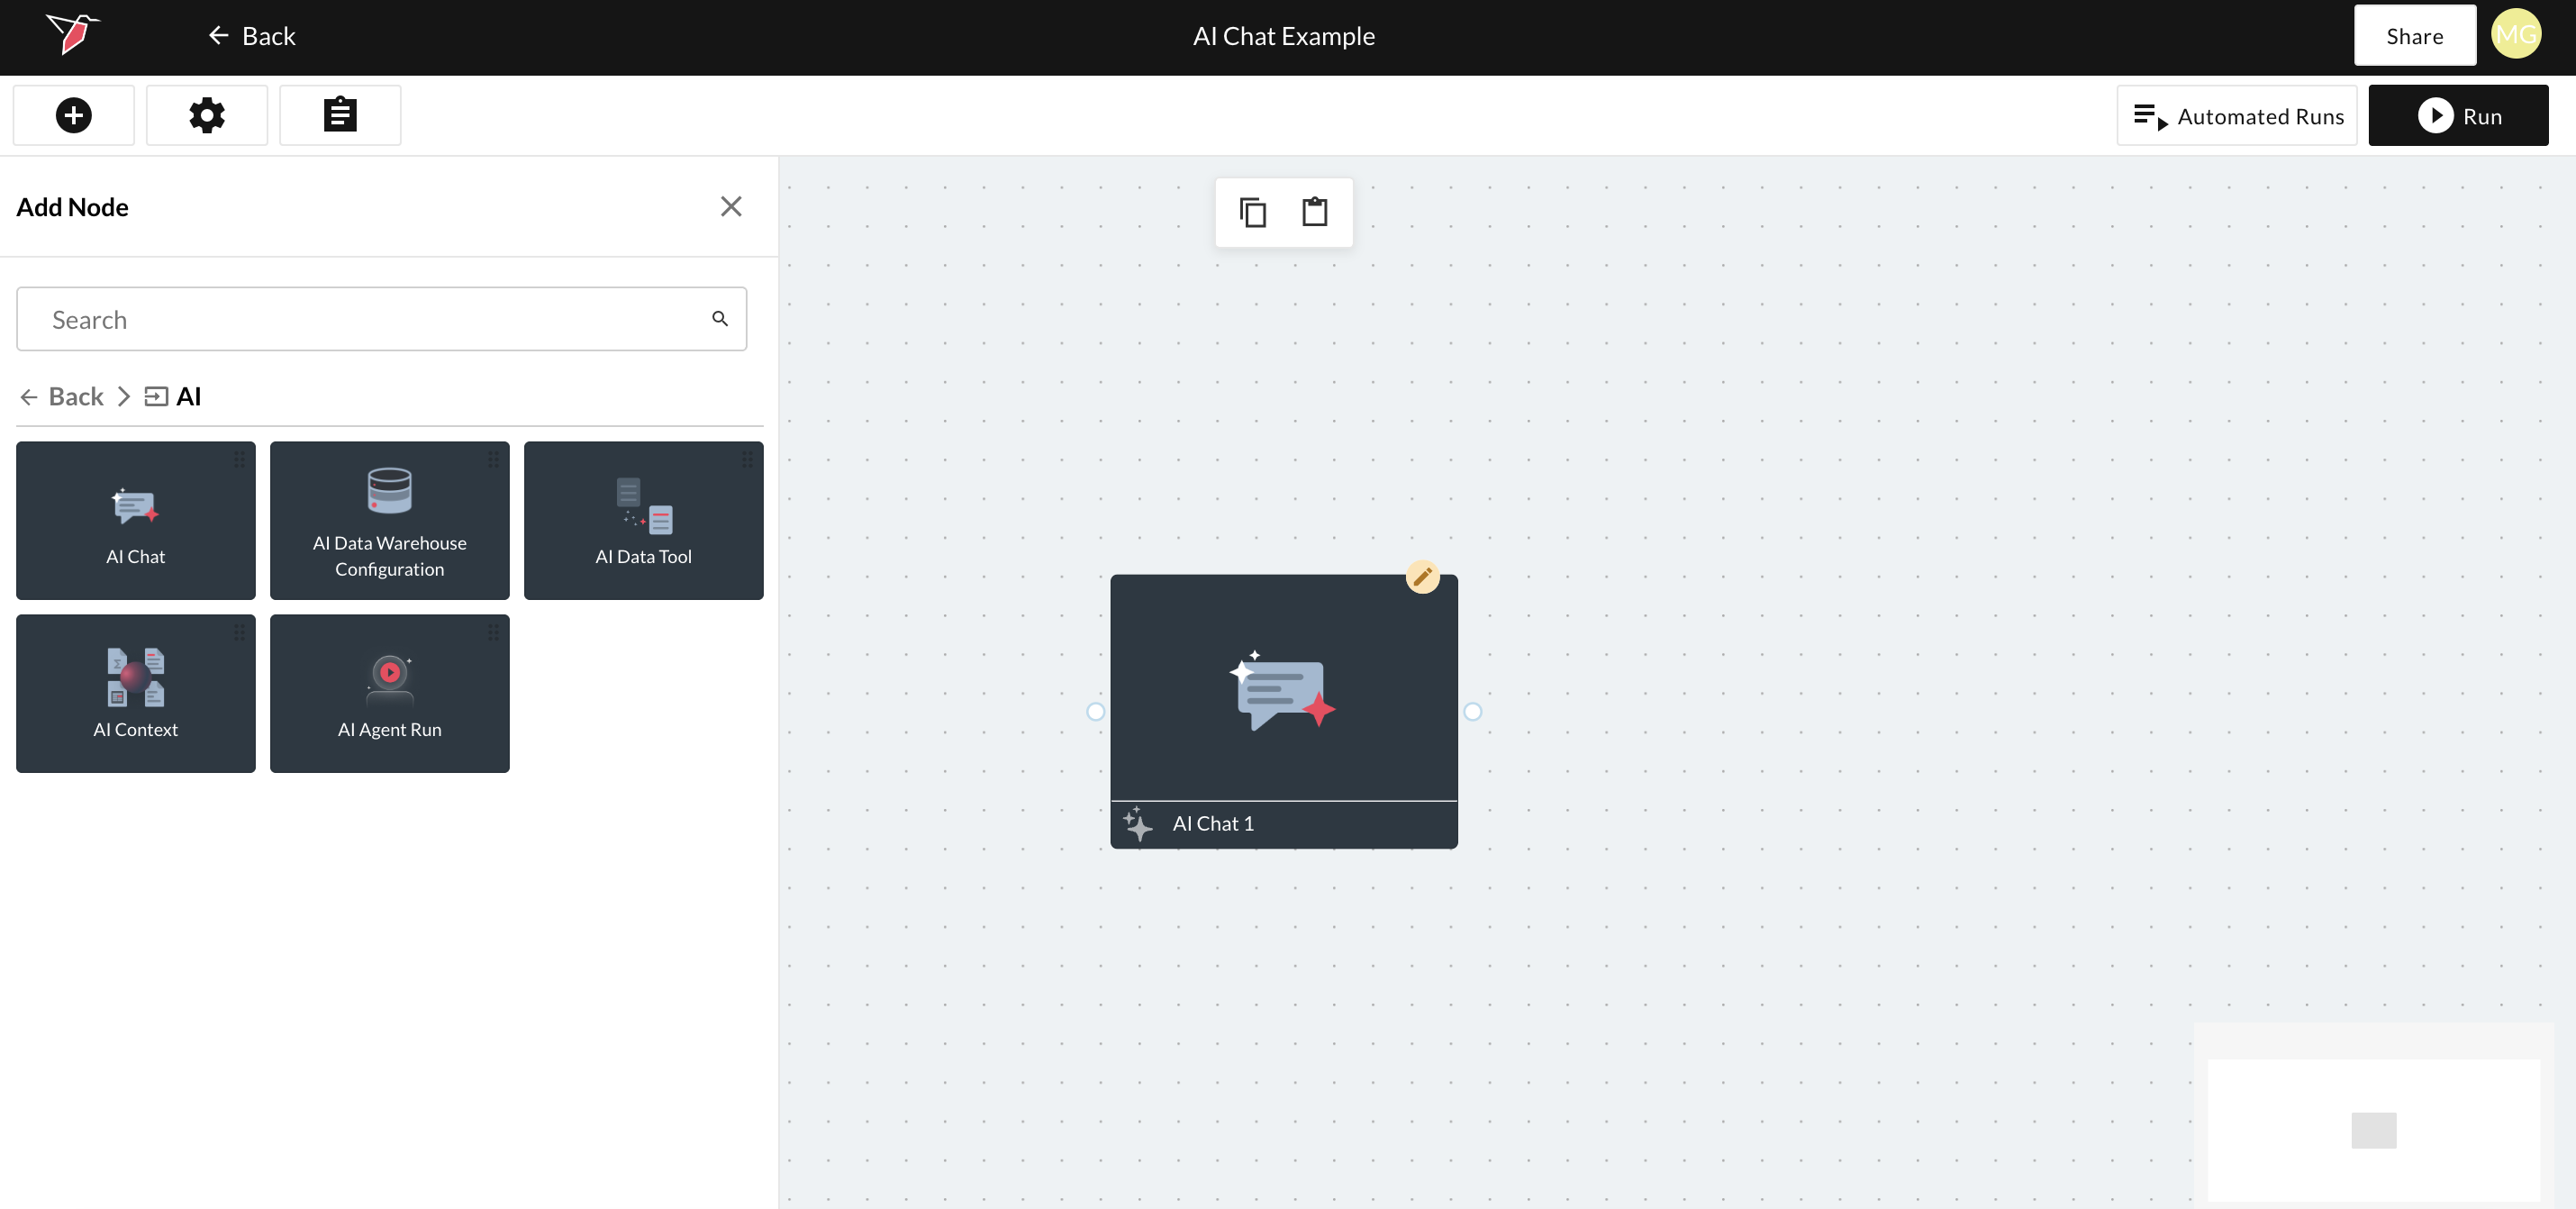Screen dimensions: 2576x1209
Task: Select the AI Context node tile
Action: [136, 693]
